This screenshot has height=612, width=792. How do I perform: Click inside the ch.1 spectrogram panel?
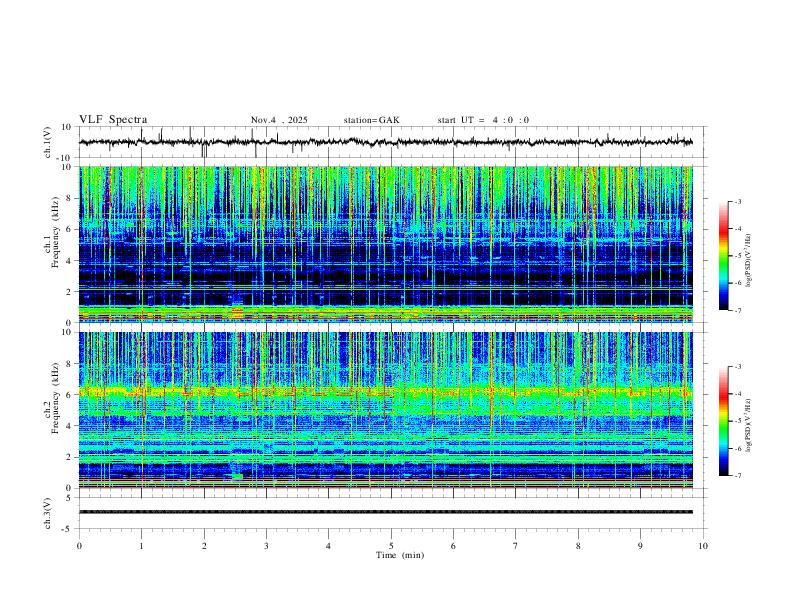pyautogui.click(x=385, y=244)
